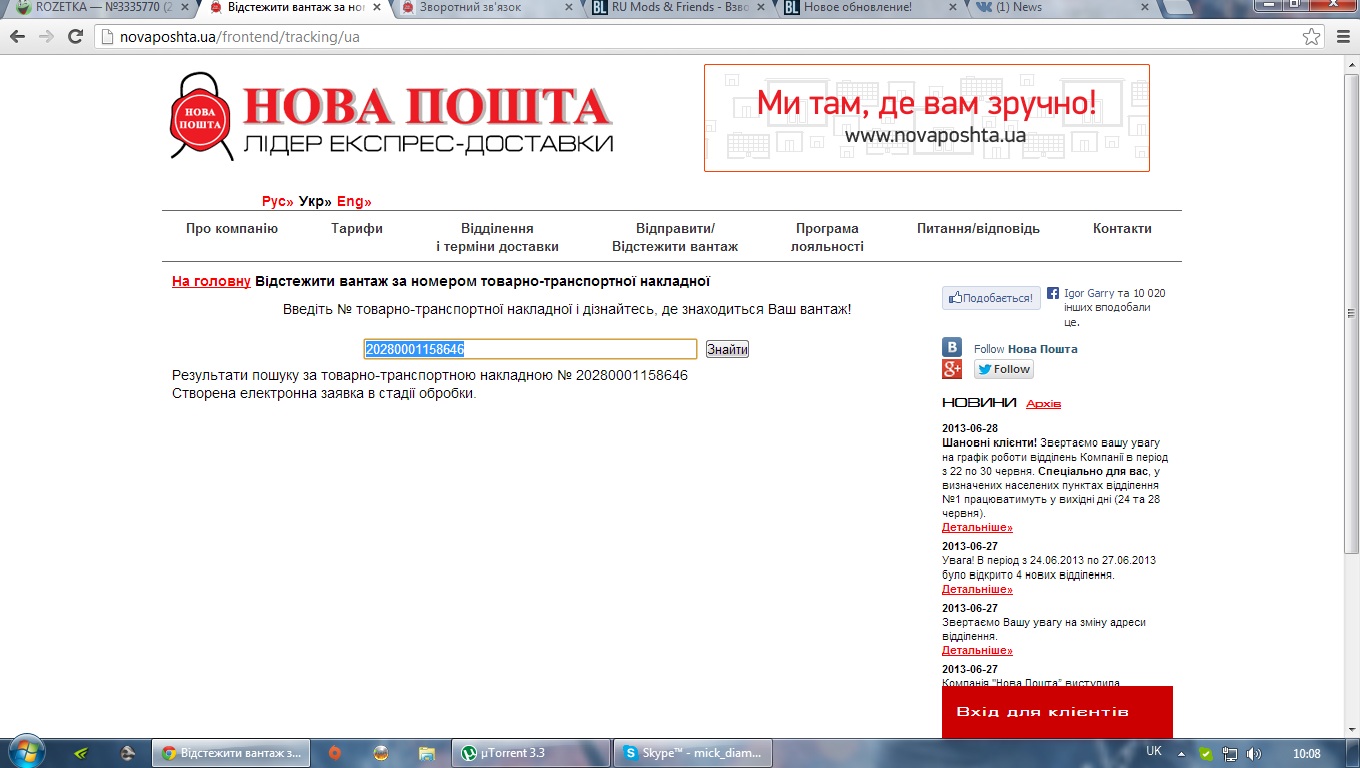The height and width of the screenshot is (768, 1360).
Task: Open Детальніше for 2013-06-28 news
Action: 977,527
